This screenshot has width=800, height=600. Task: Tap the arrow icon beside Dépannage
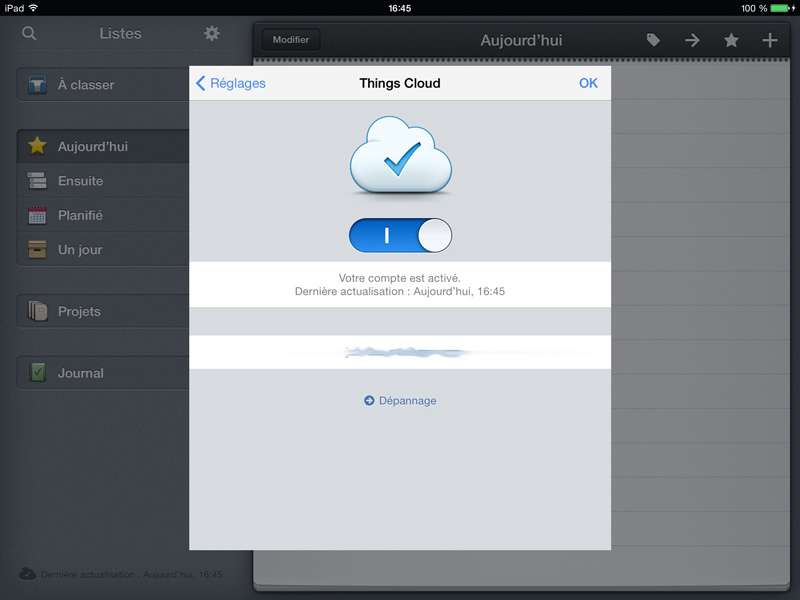pos(369,401)
